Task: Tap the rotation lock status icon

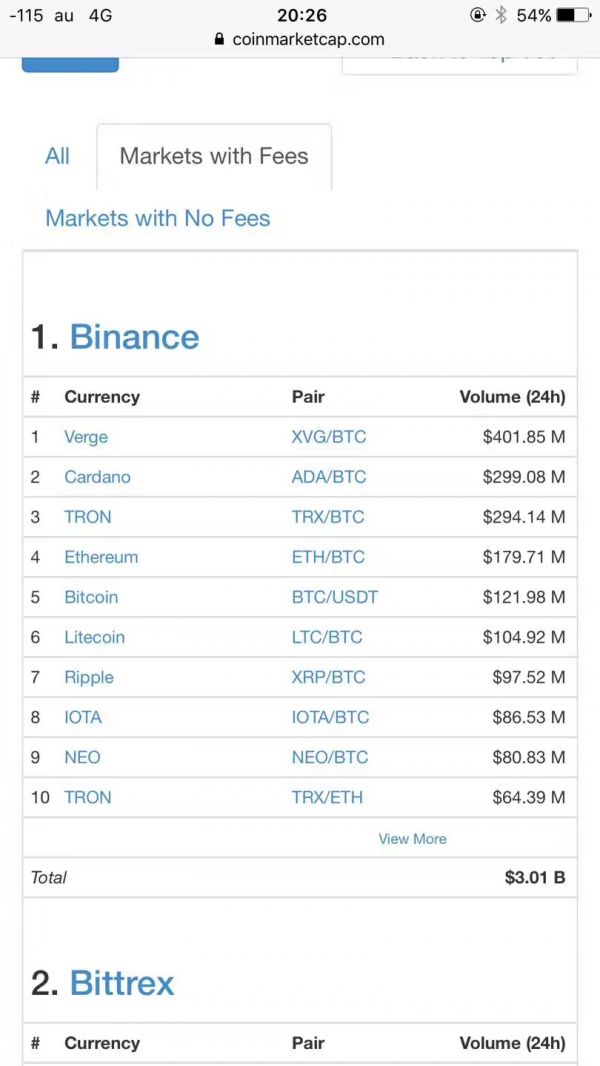Action: coord(477,15)
